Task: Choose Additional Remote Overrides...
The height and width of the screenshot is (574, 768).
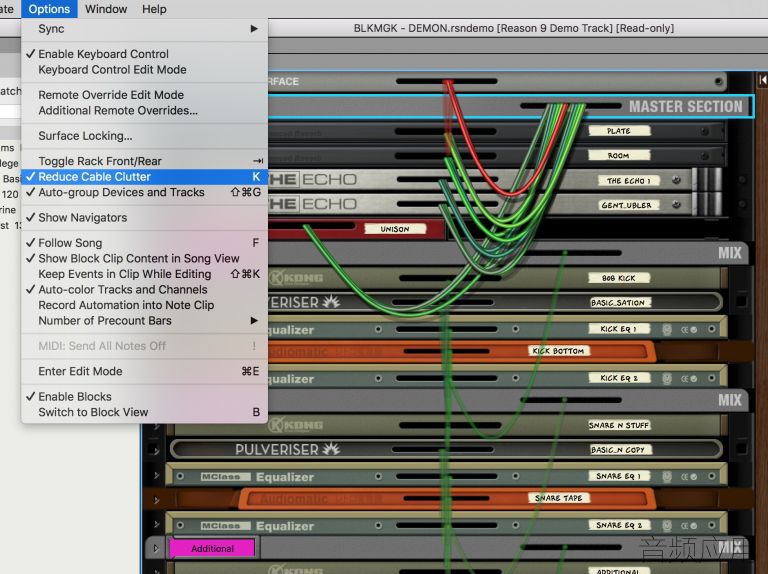Action: click(x=145, y=111)
